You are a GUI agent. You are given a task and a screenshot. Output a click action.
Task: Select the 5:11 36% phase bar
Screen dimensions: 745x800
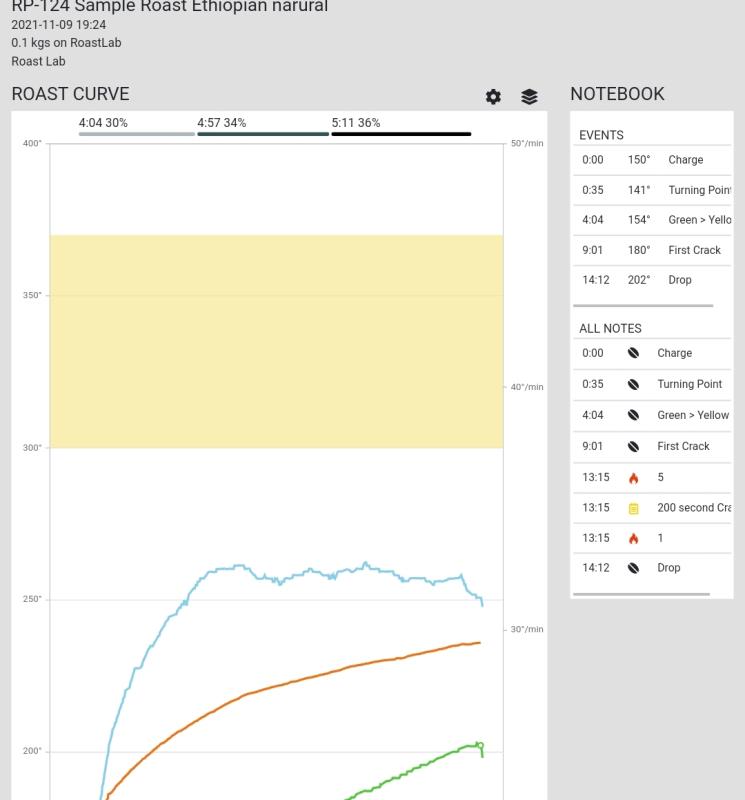click(401, 133)
